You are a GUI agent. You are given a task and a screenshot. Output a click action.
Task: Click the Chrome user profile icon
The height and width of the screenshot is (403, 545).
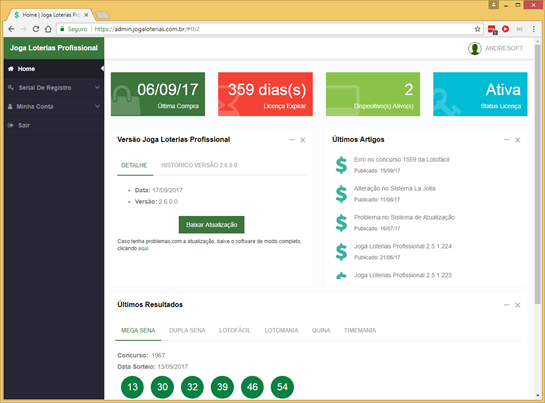point(494,5)
